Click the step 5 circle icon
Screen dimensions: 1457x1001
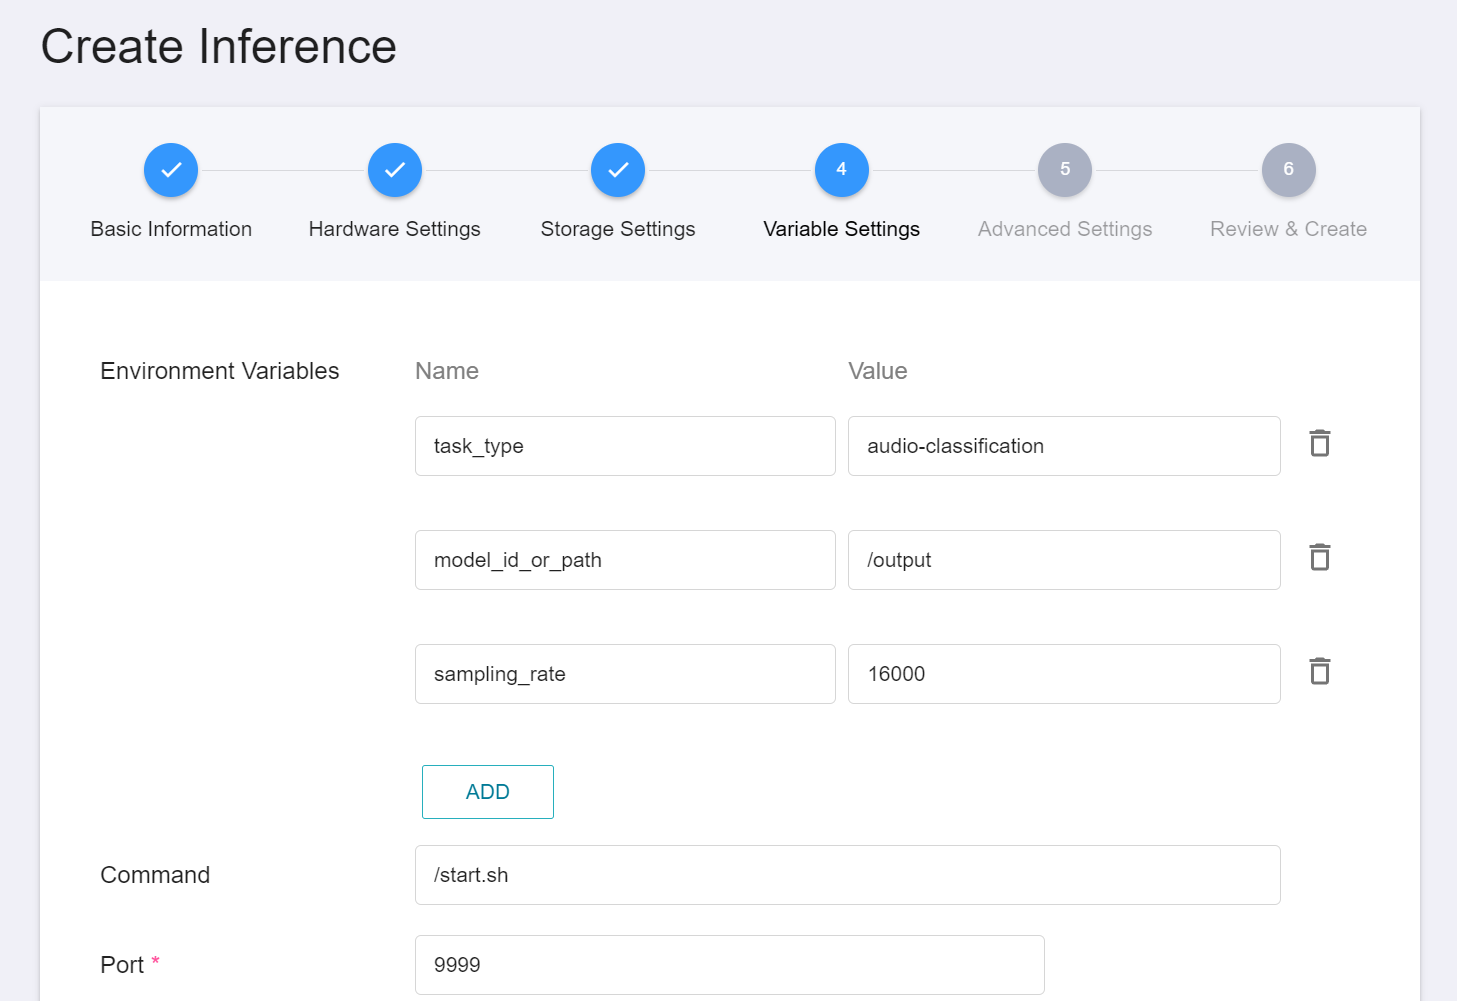point(1065,170)
